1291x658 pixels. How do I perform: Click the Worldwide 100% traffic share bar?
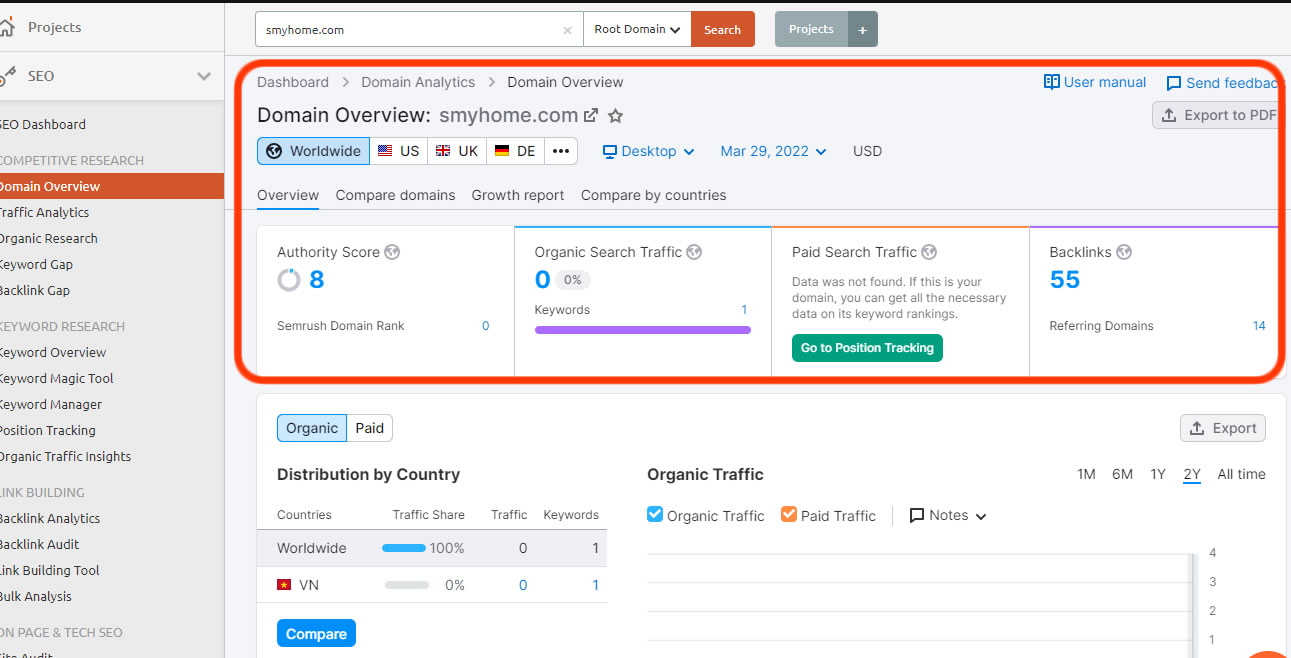coord(404,548)
